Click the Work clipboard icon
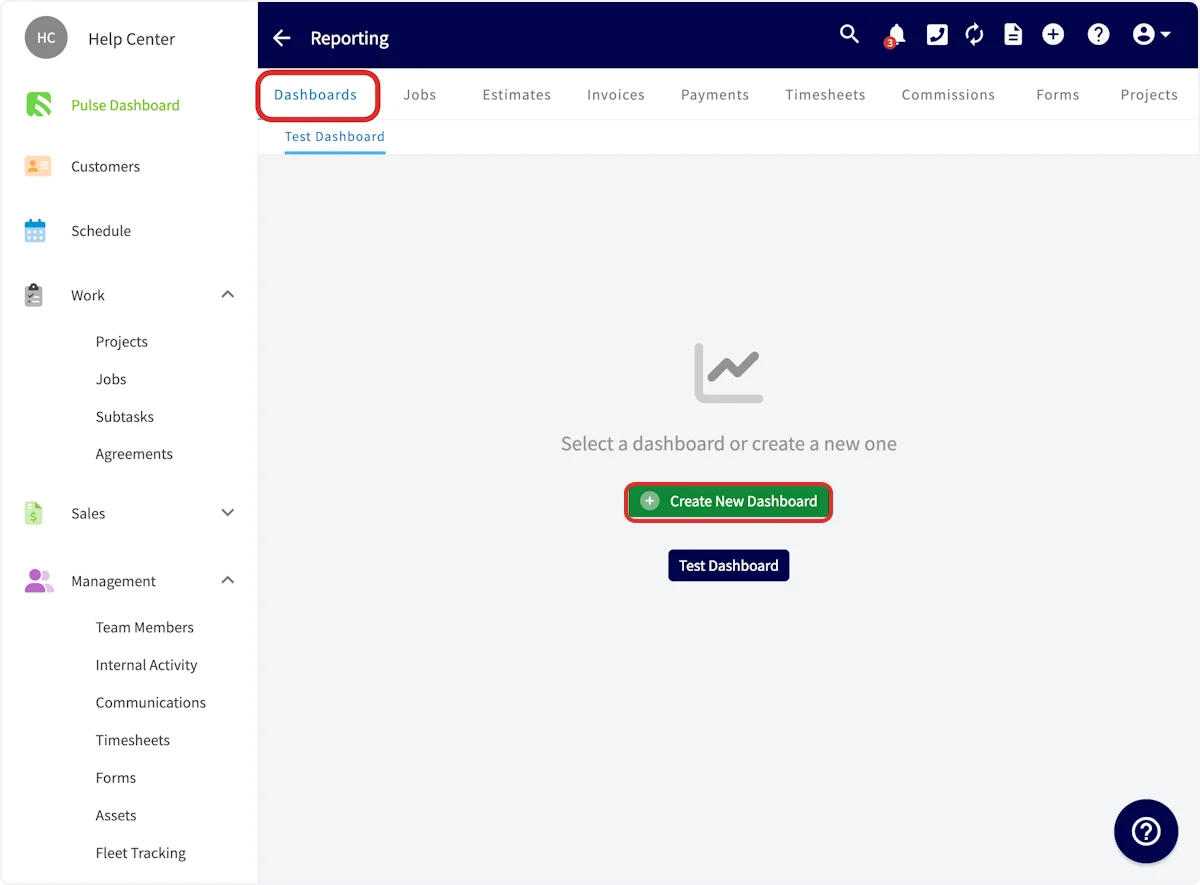 click(x=34, y=295)
